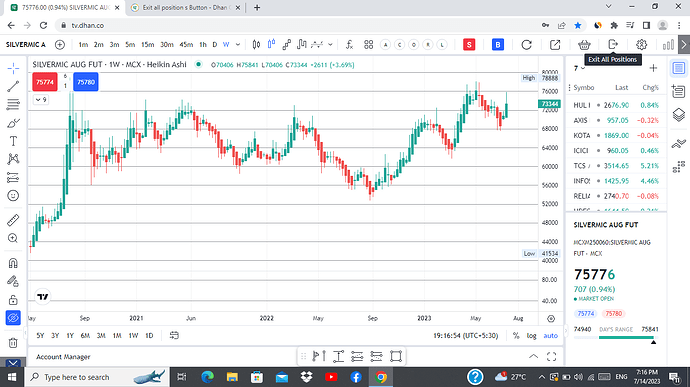The image size is (690, 387).
Task: Open the indicator templates grid icon
Action: [369, 44]
